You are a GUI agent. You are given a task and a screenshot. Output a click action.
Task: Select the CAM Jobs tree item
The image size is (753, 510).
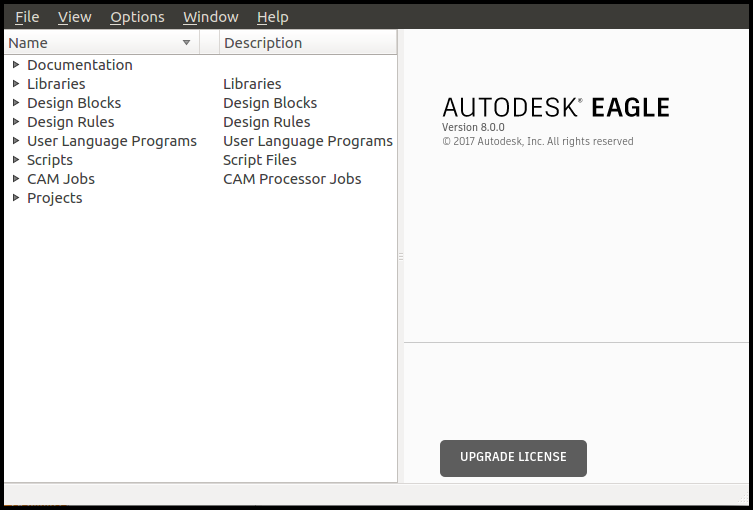(61, 179)
